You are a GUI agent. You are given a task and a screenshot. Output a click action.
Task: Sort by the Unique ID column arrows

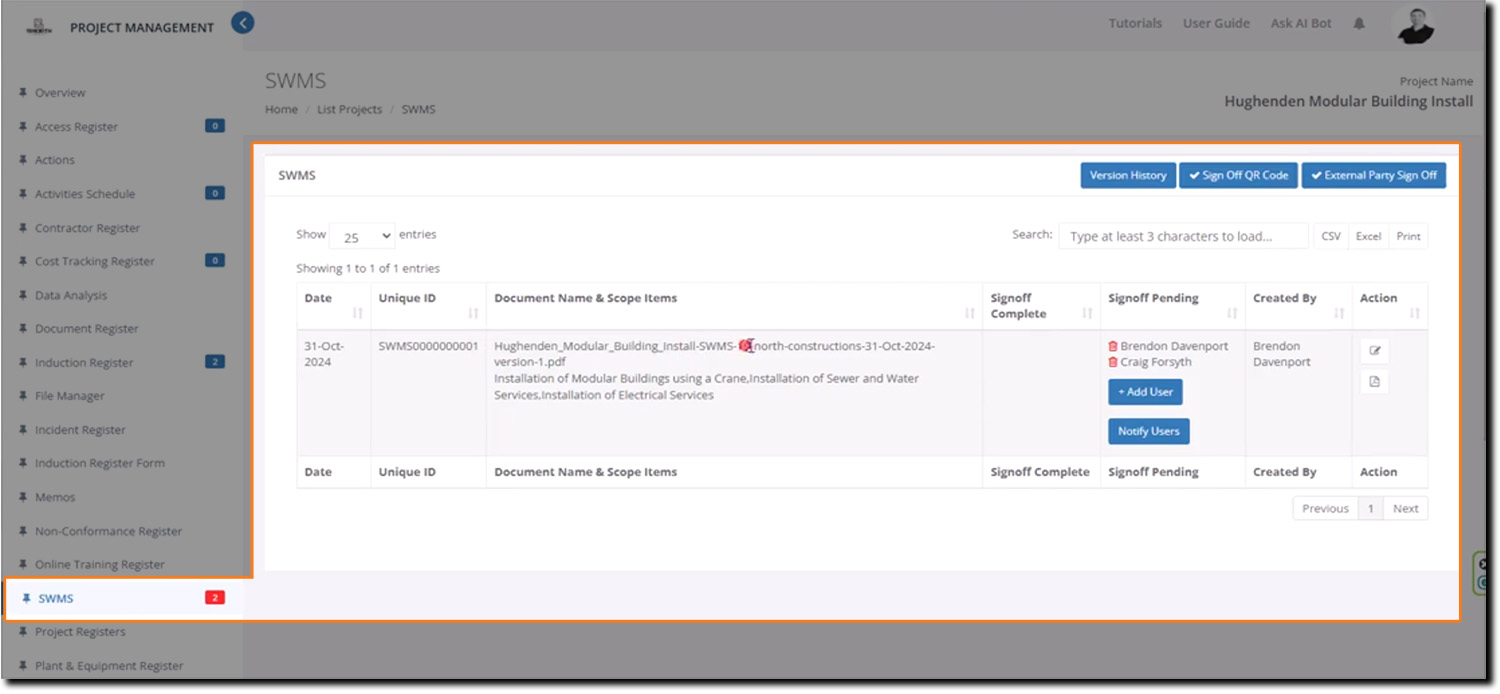point(473,313)
